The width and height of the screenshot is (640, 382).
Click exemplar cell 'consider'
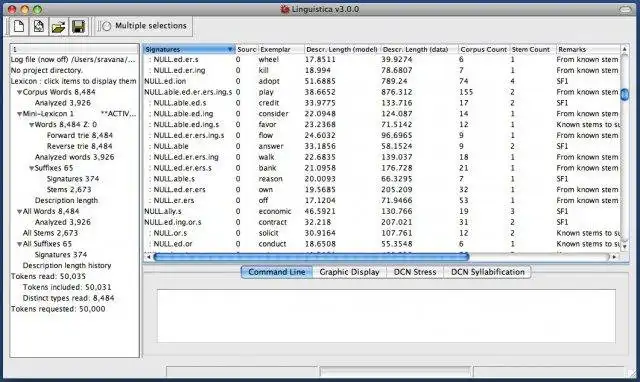click(x=273, y=113)
